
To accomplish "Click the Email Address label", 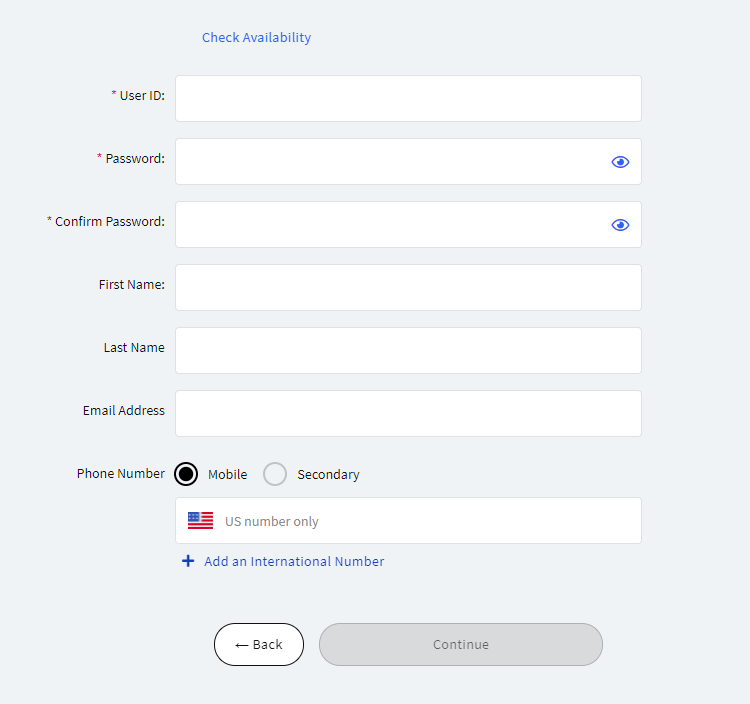I will [124, 410].
